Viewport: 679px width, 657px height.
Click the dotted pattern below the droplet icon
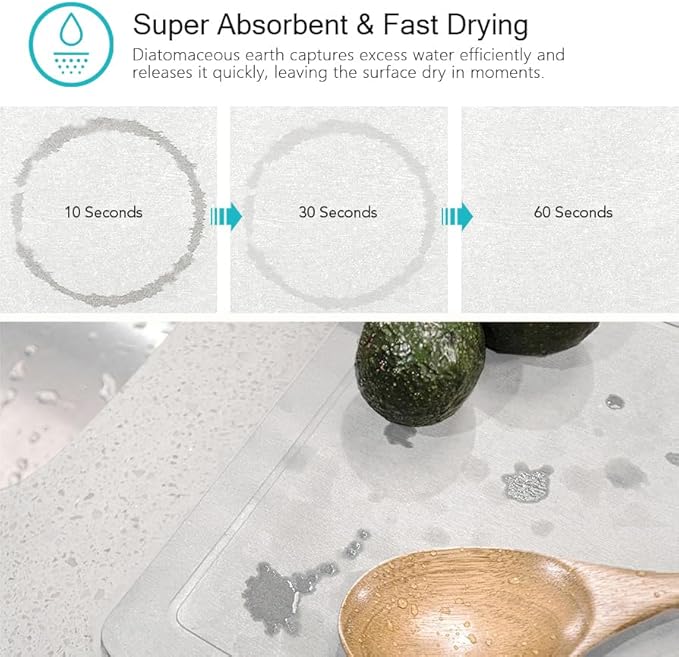pyautogui.click(x=71, y=63)
